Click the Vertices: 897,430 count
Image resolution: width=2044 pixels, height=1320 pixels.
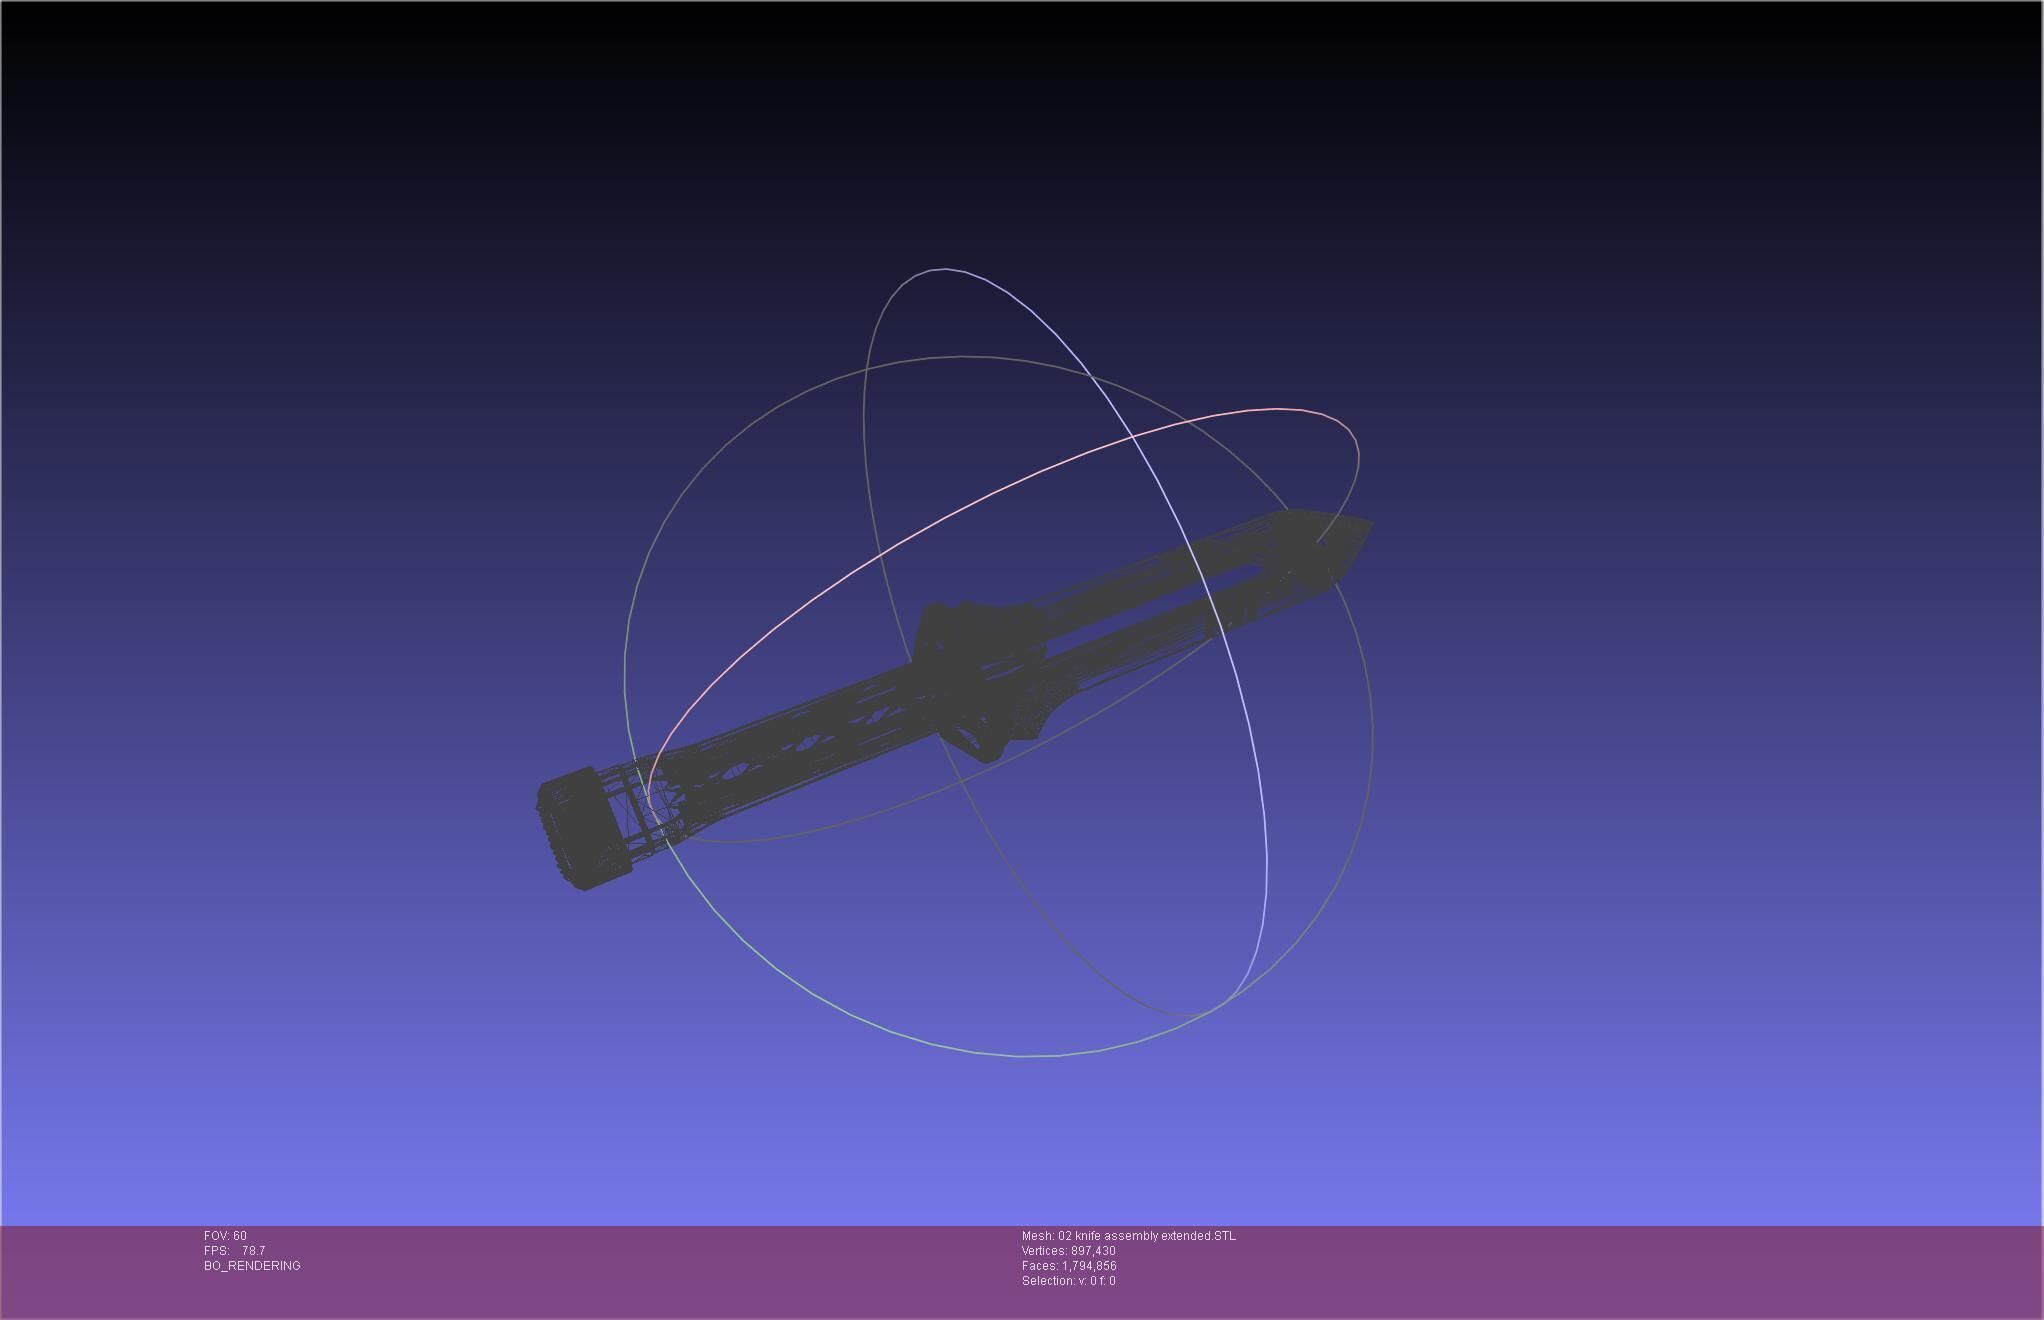[1068, 1251]
